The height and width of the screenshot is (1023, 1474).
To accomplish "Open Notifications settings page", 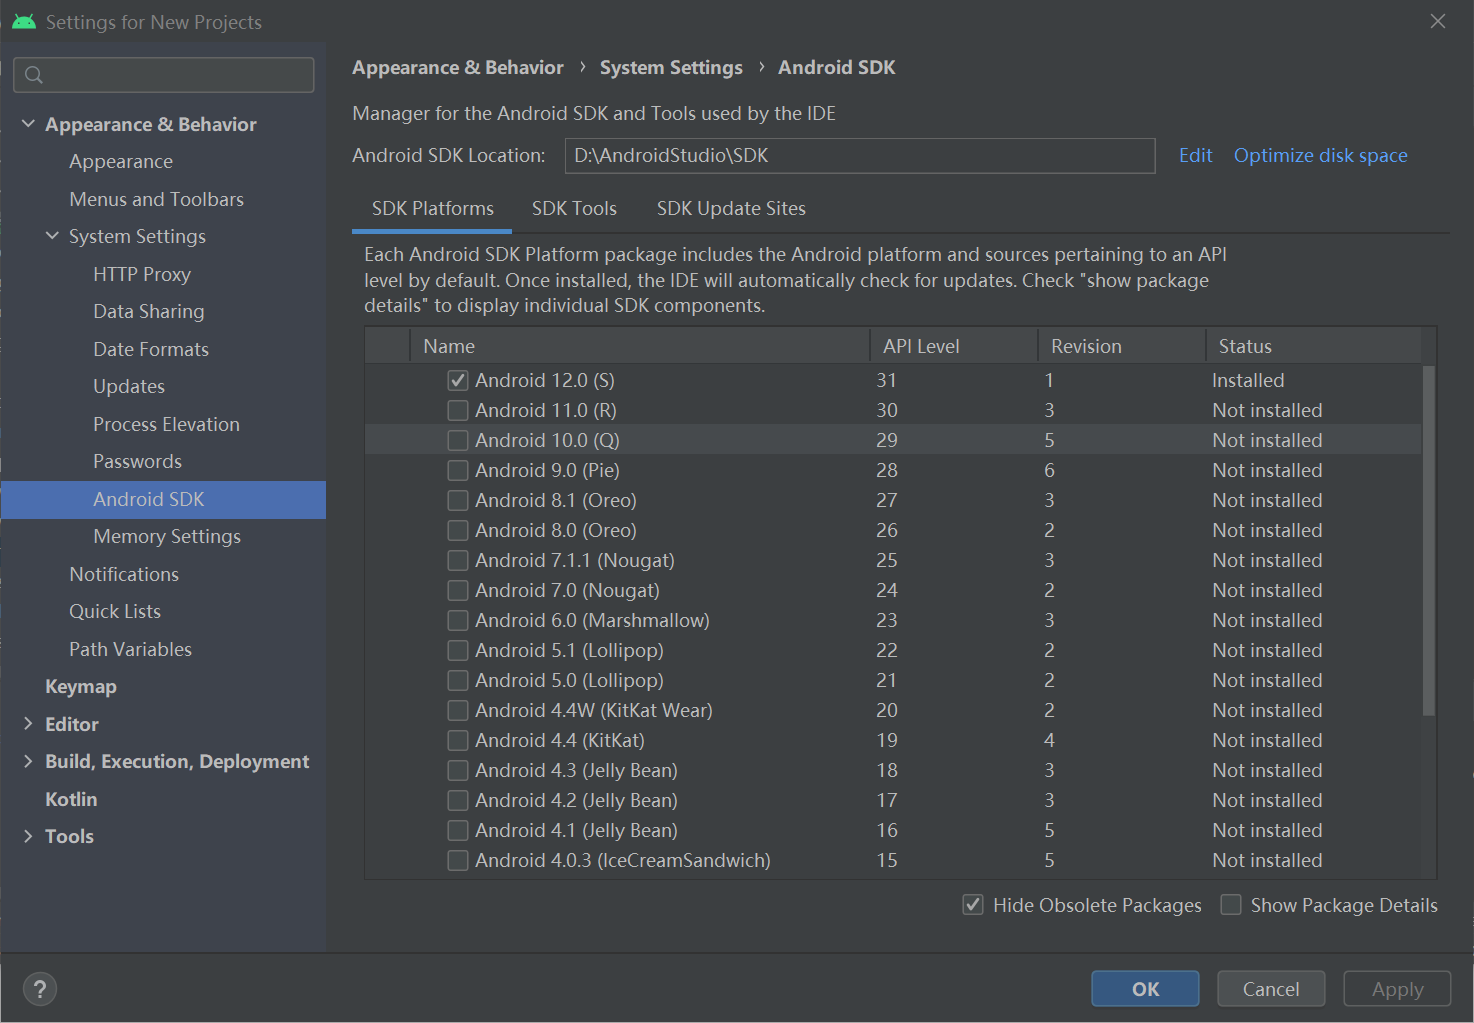I will pos(124,574).
